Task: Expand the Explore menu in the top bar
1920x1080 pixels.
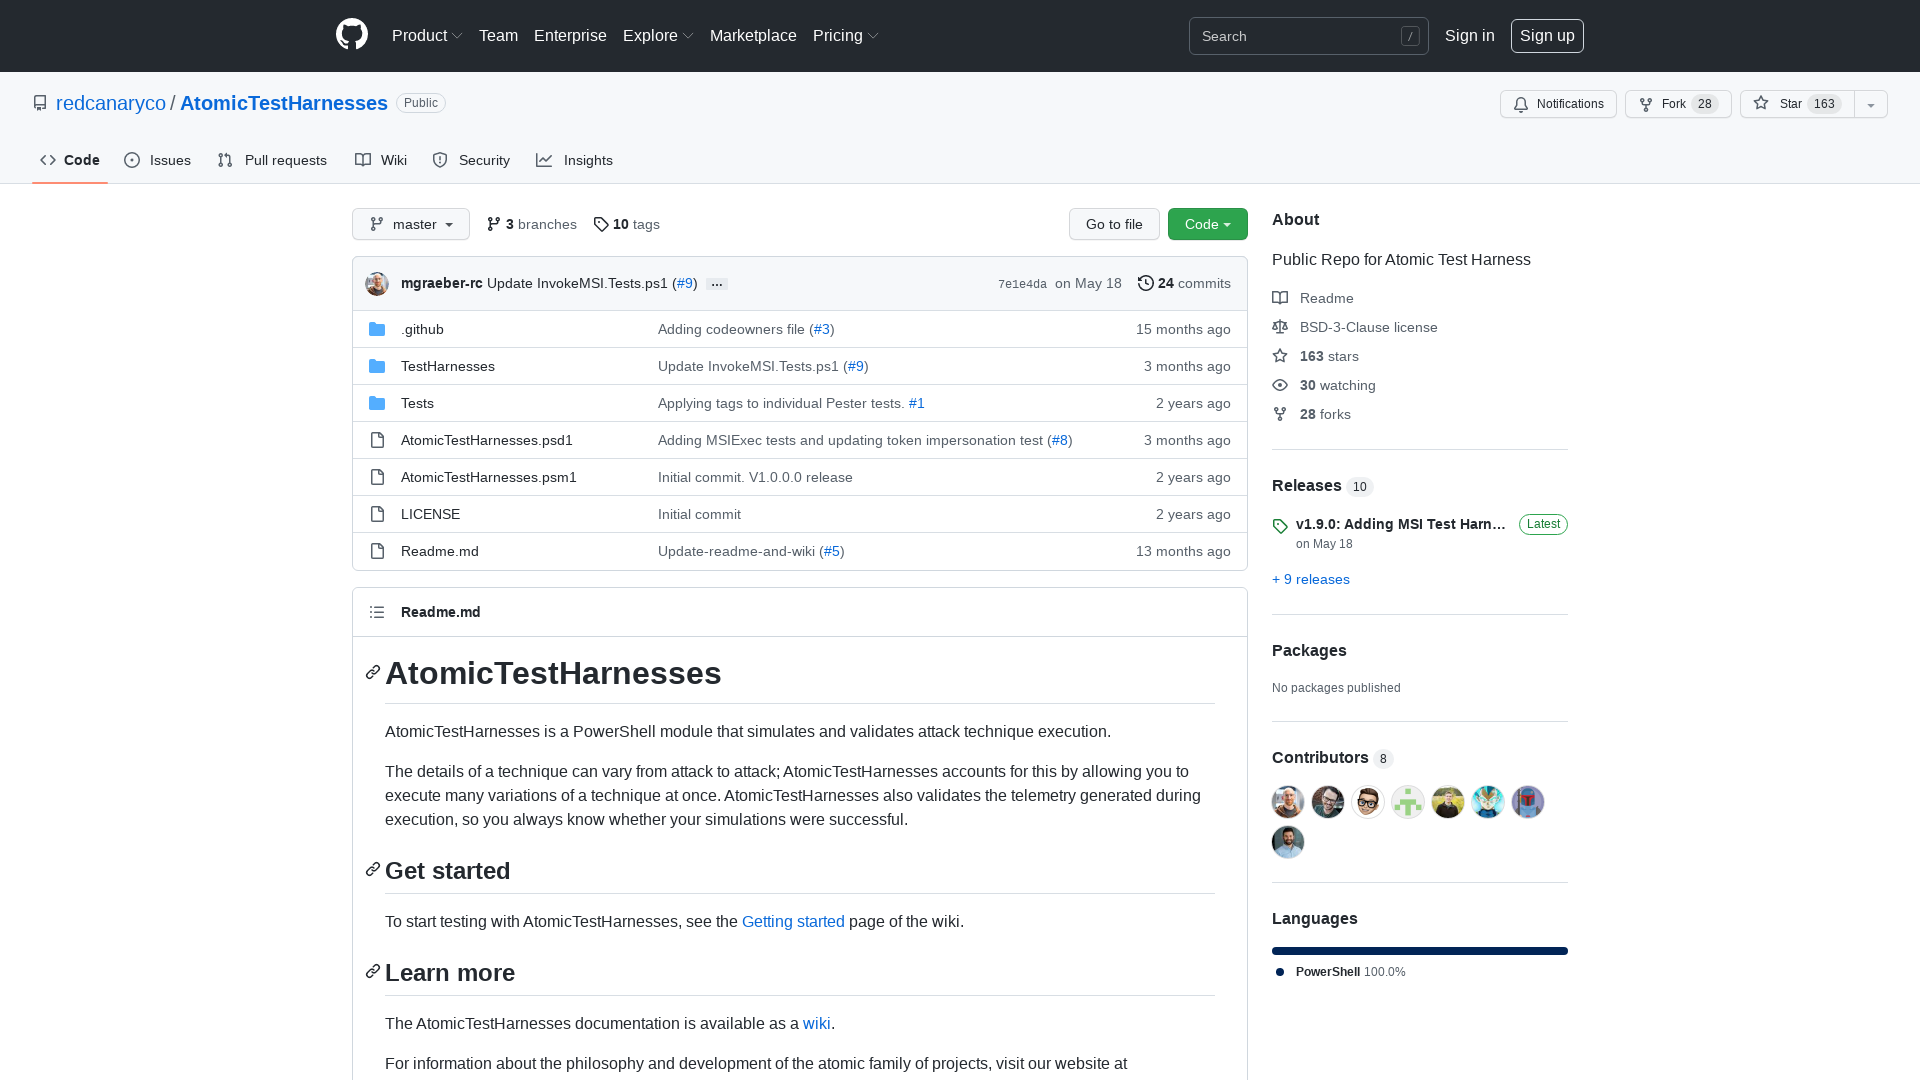Action: tap(657, 35)
